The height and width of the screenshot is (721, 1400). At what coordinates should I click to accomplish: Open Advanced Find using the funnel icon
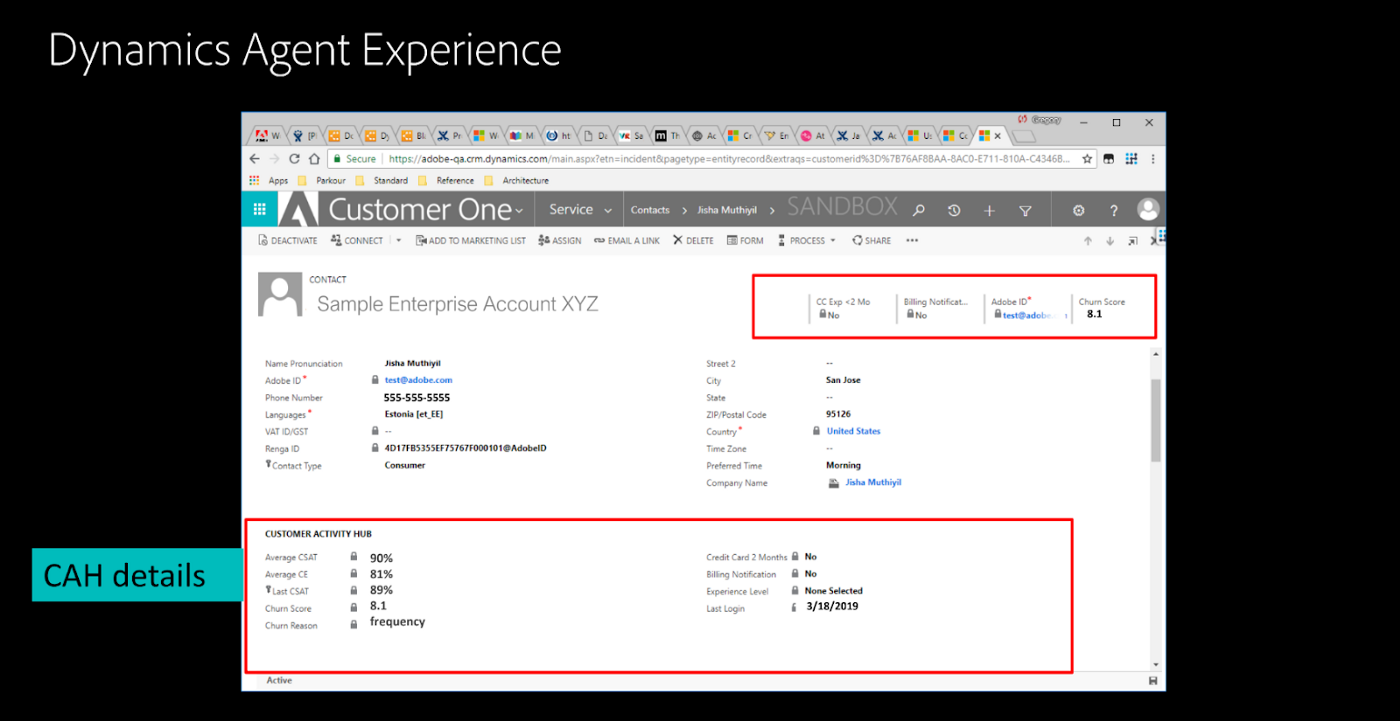(1026, 209)
